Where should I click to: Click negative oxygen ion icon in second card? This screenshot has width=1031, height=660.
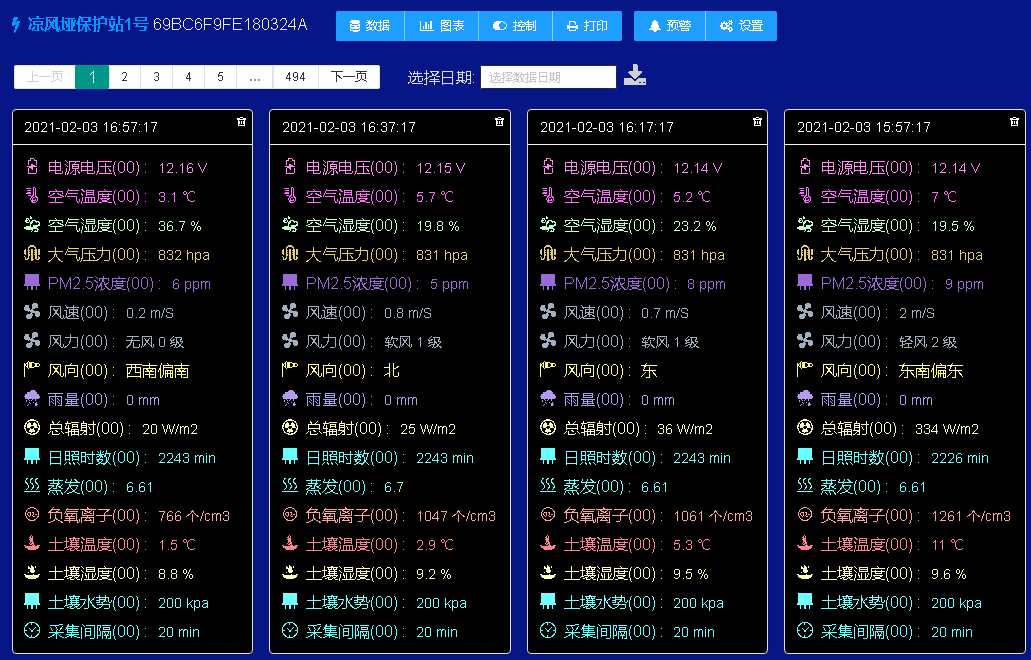290,515
